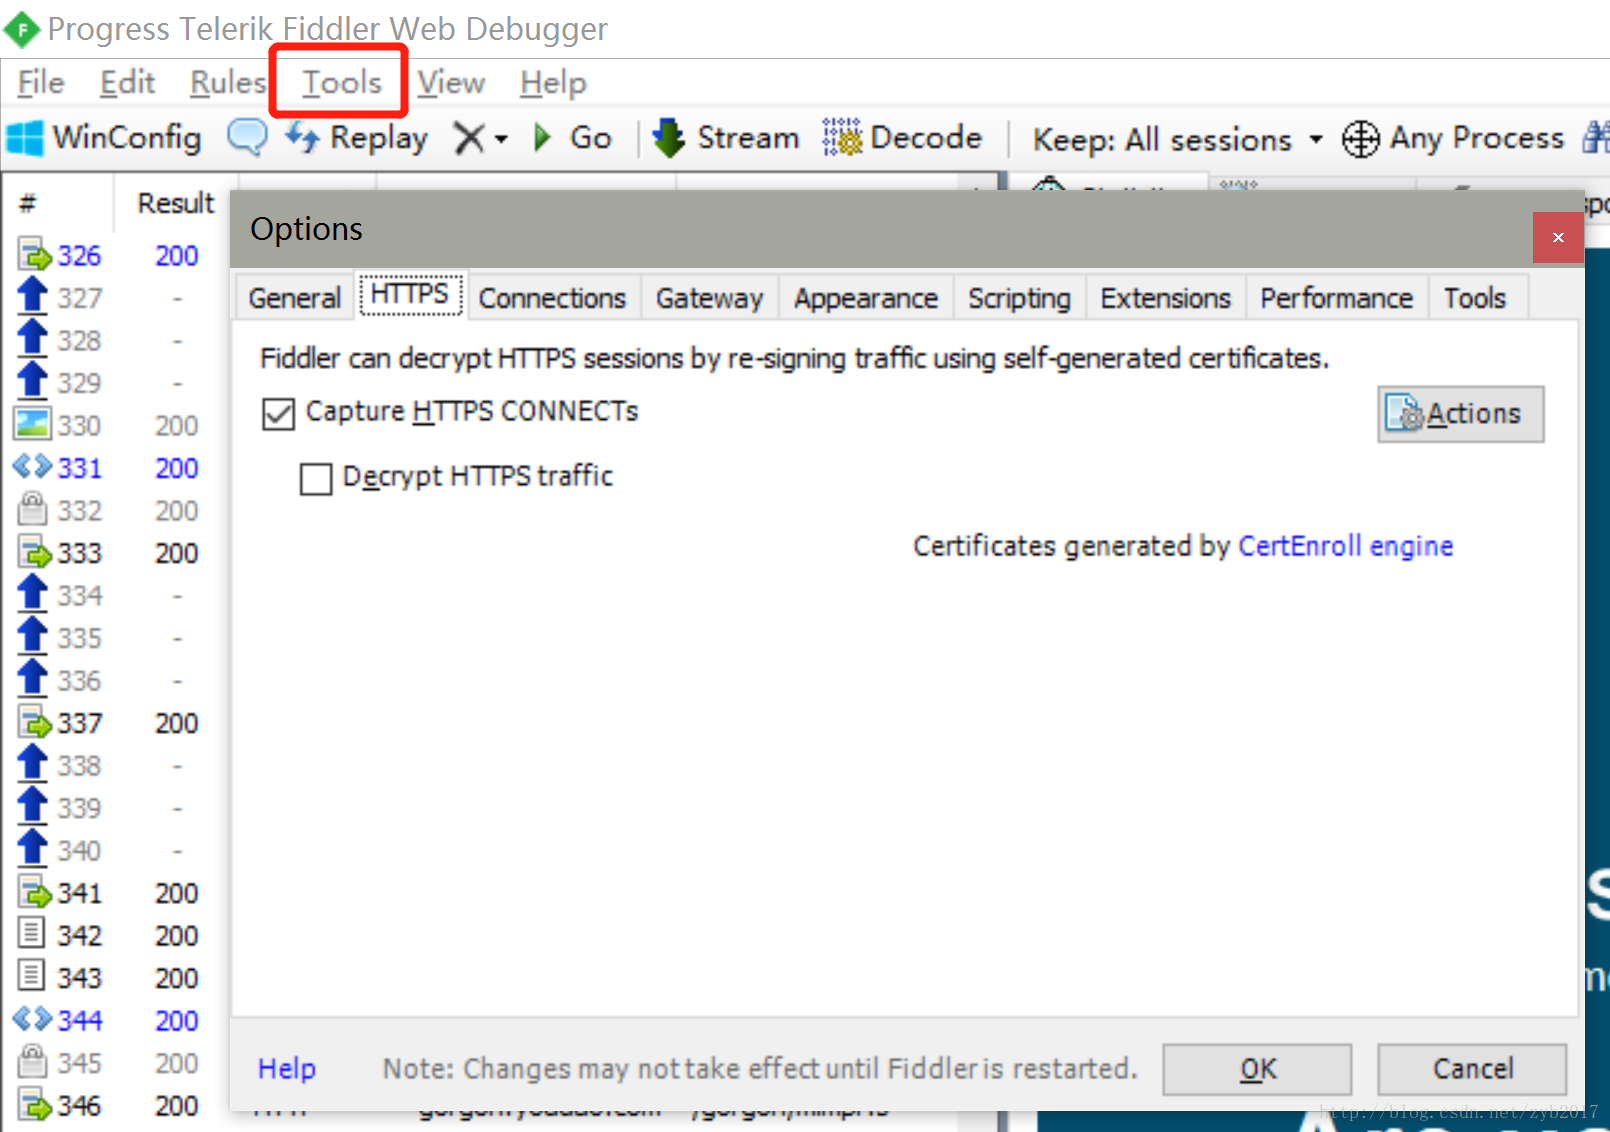This screenshot has height=1132, width=1610.
Task: Click the comment speech bubble icon
Action: (247, 137)
